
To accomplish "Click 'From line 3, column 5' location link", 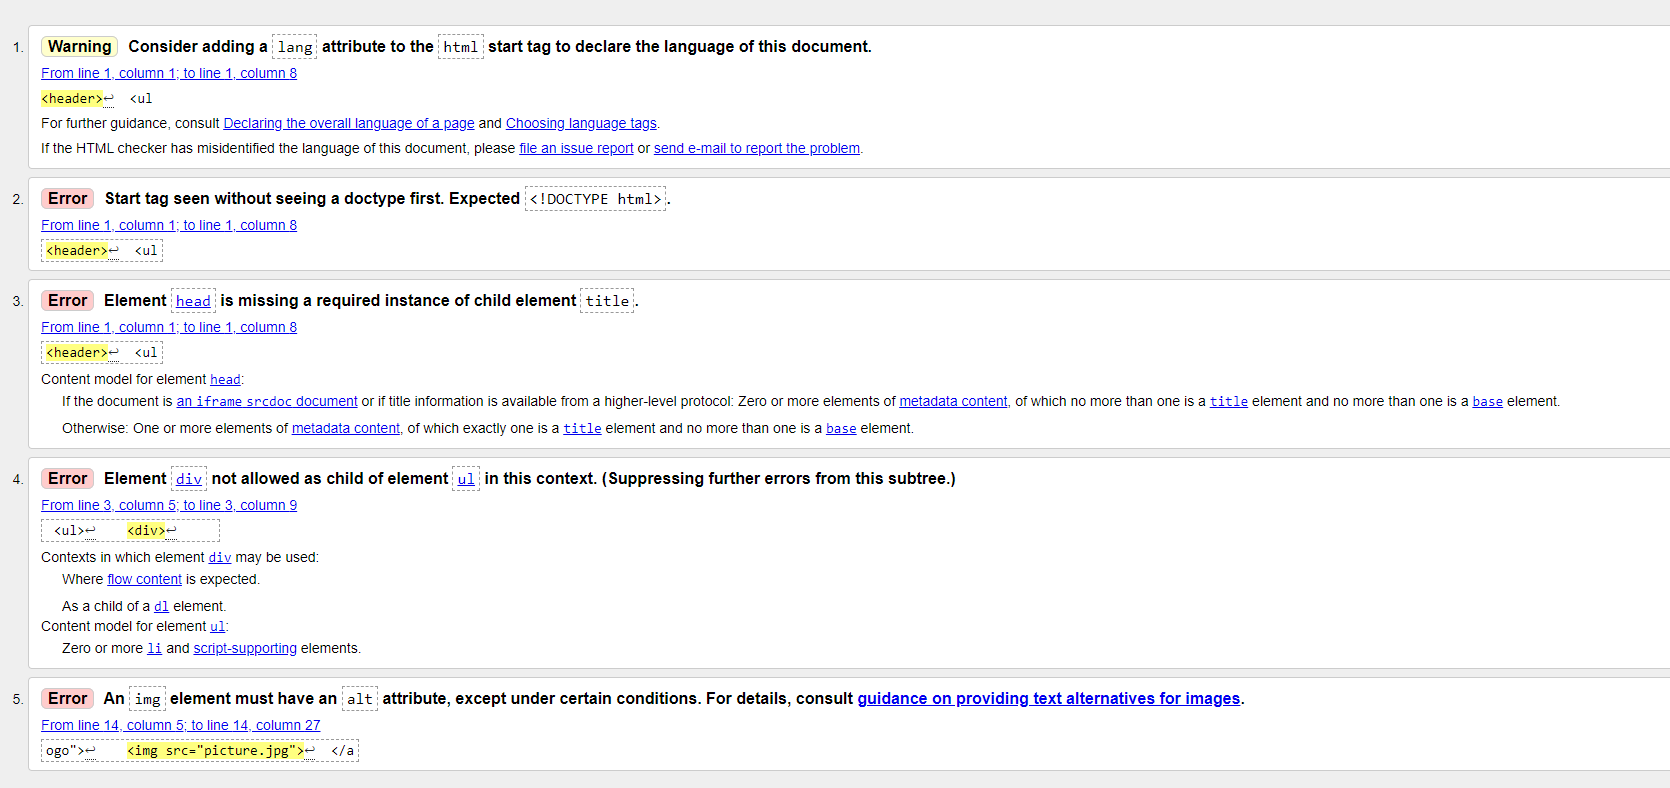I will click(x=169, y=505).
